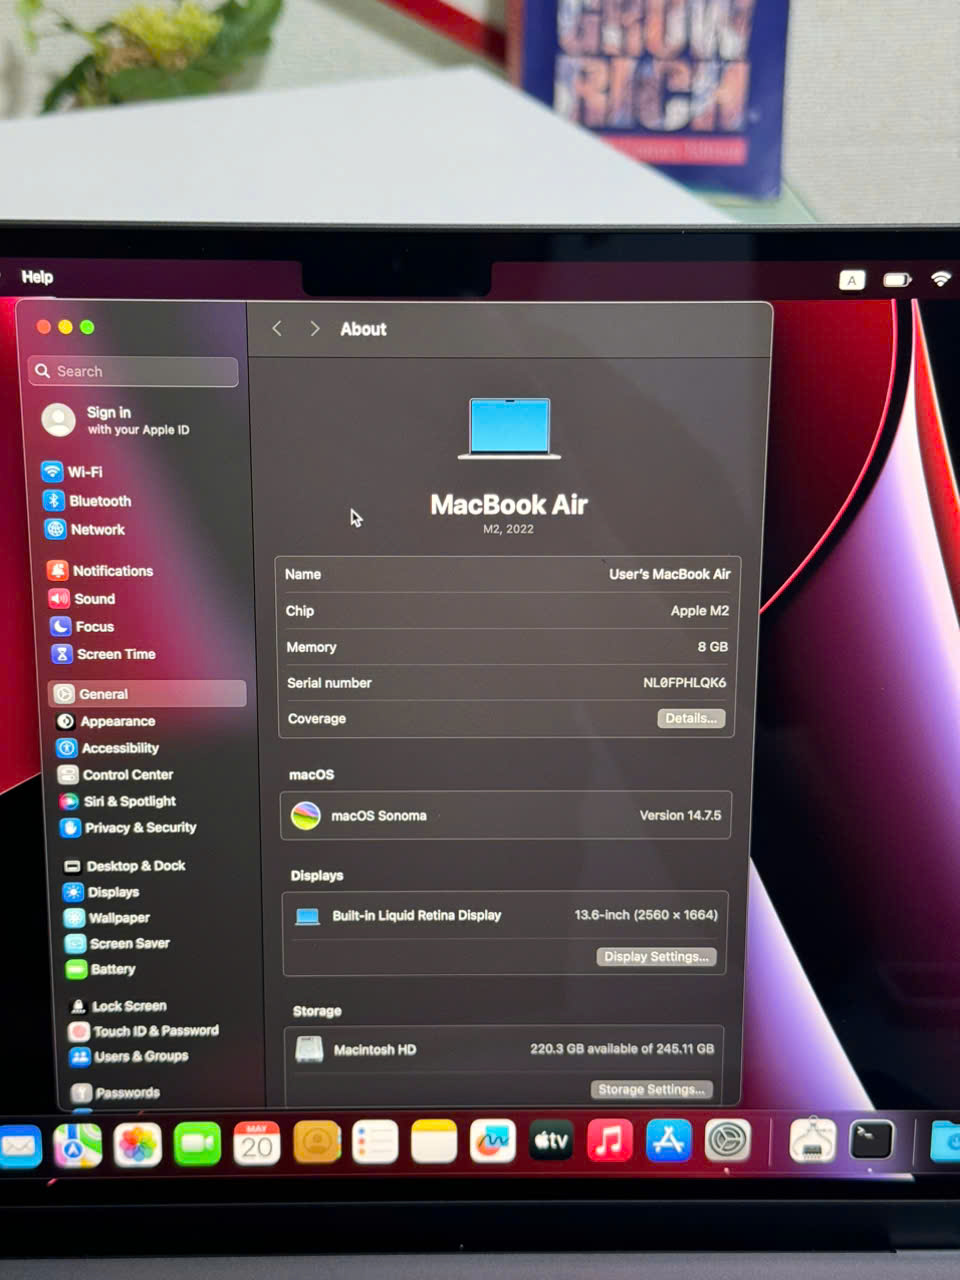
Task: Click System Settings icon in Dock
Action: pos(727,1140)
